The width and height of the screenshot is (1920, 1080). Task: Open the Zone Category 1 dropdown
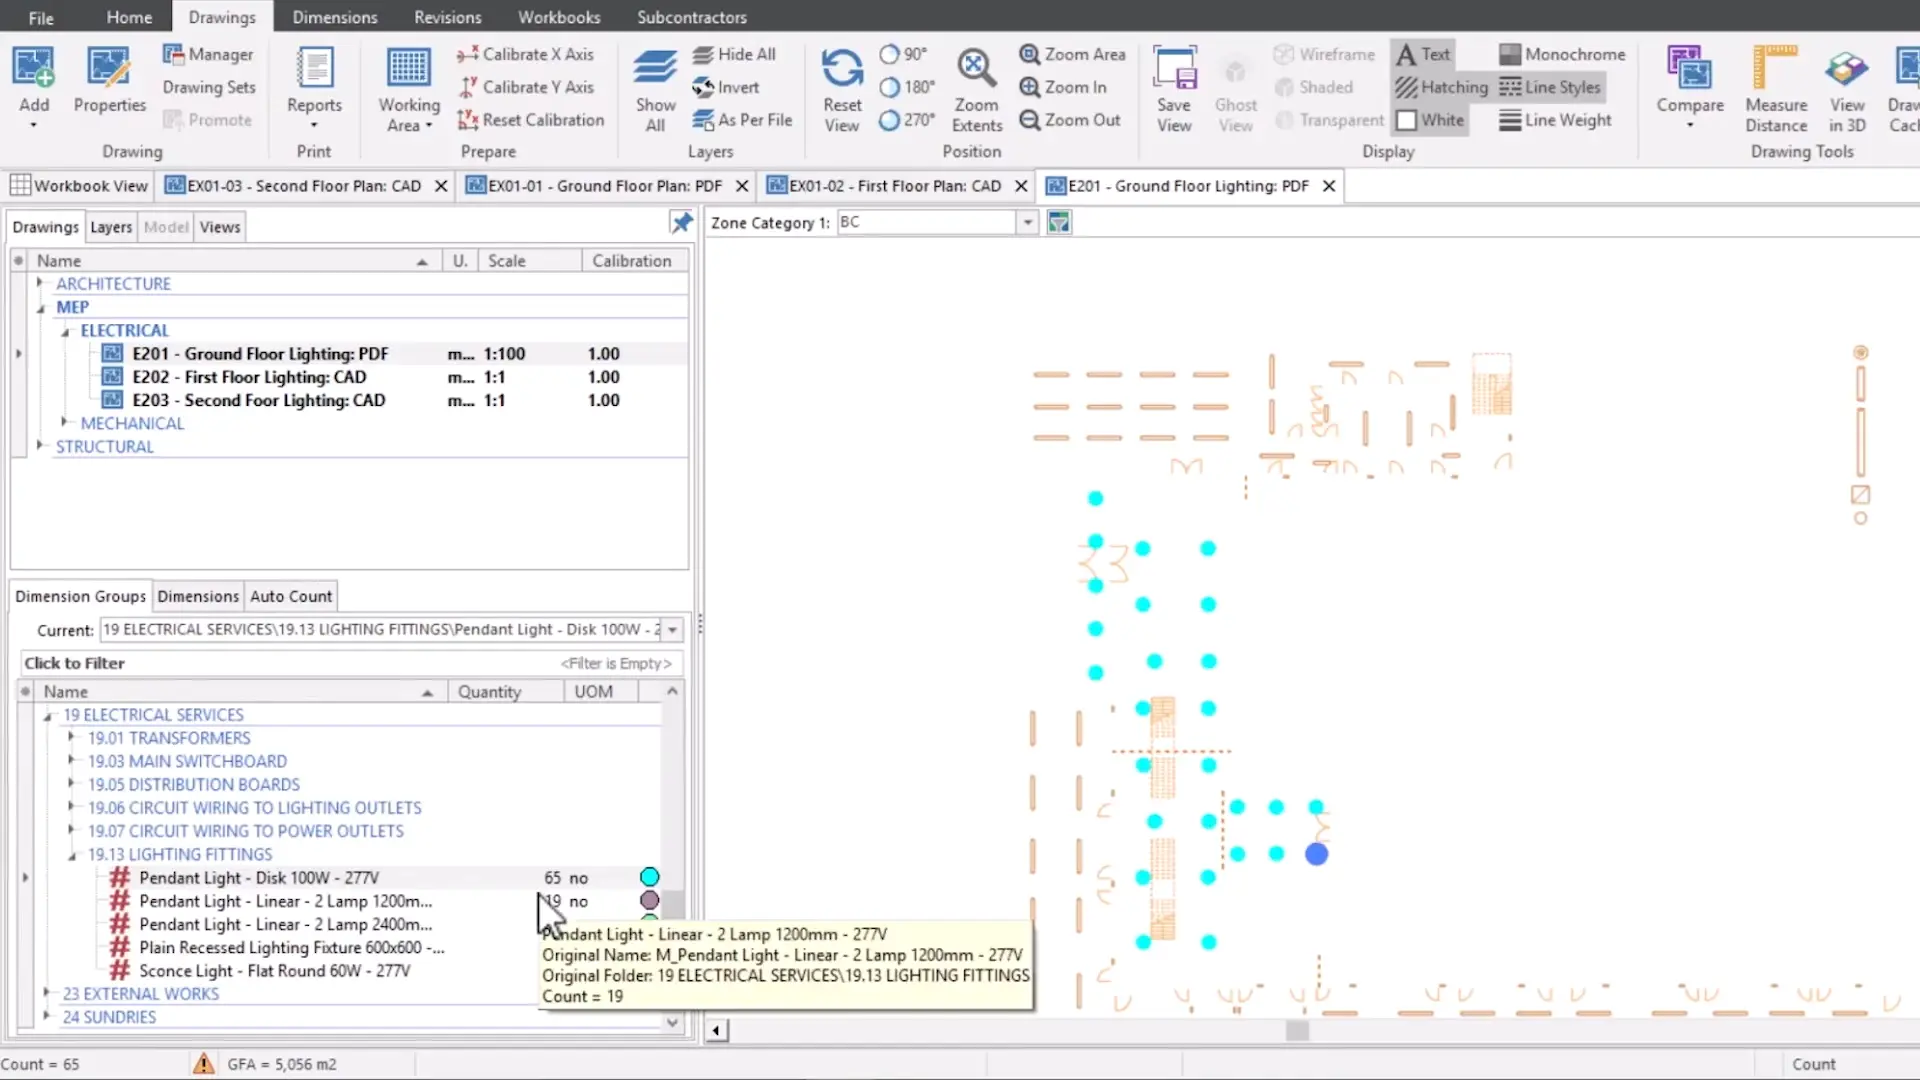pos(1027,222)
